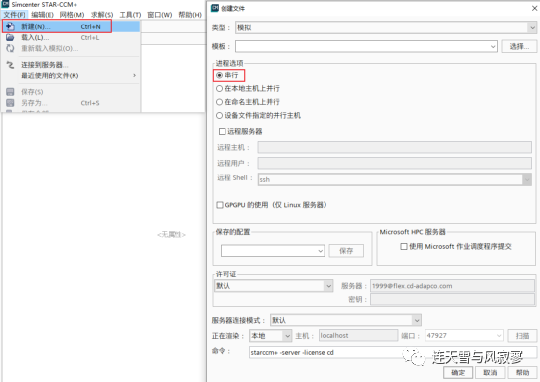Select 在命名主机上并行 radio option
Image resolution: width=540 pixels, height=382 pixels.
click(219, 102)
